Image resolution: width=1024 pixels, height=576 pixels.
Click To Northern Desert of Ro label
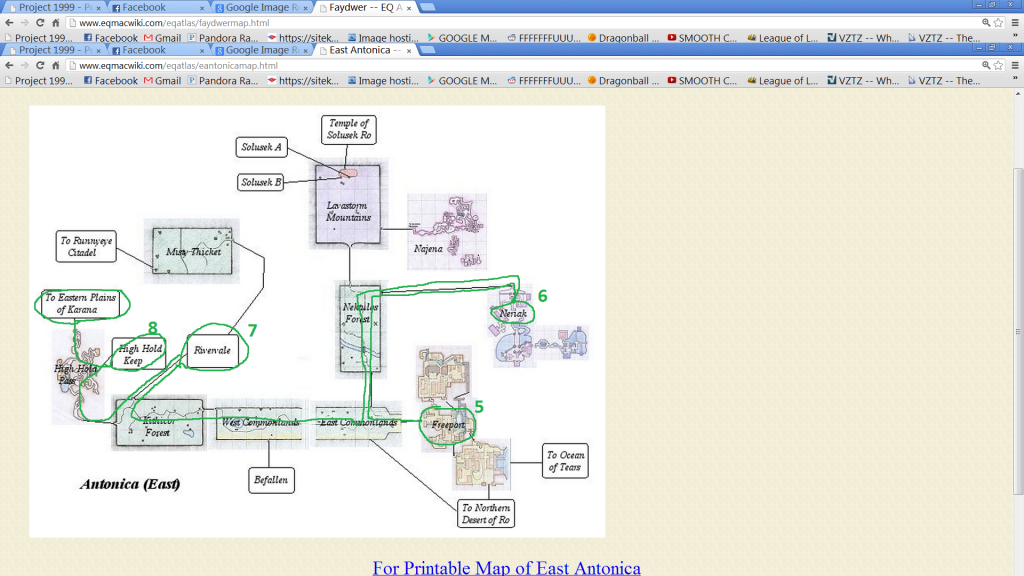[x=486, y=513]
